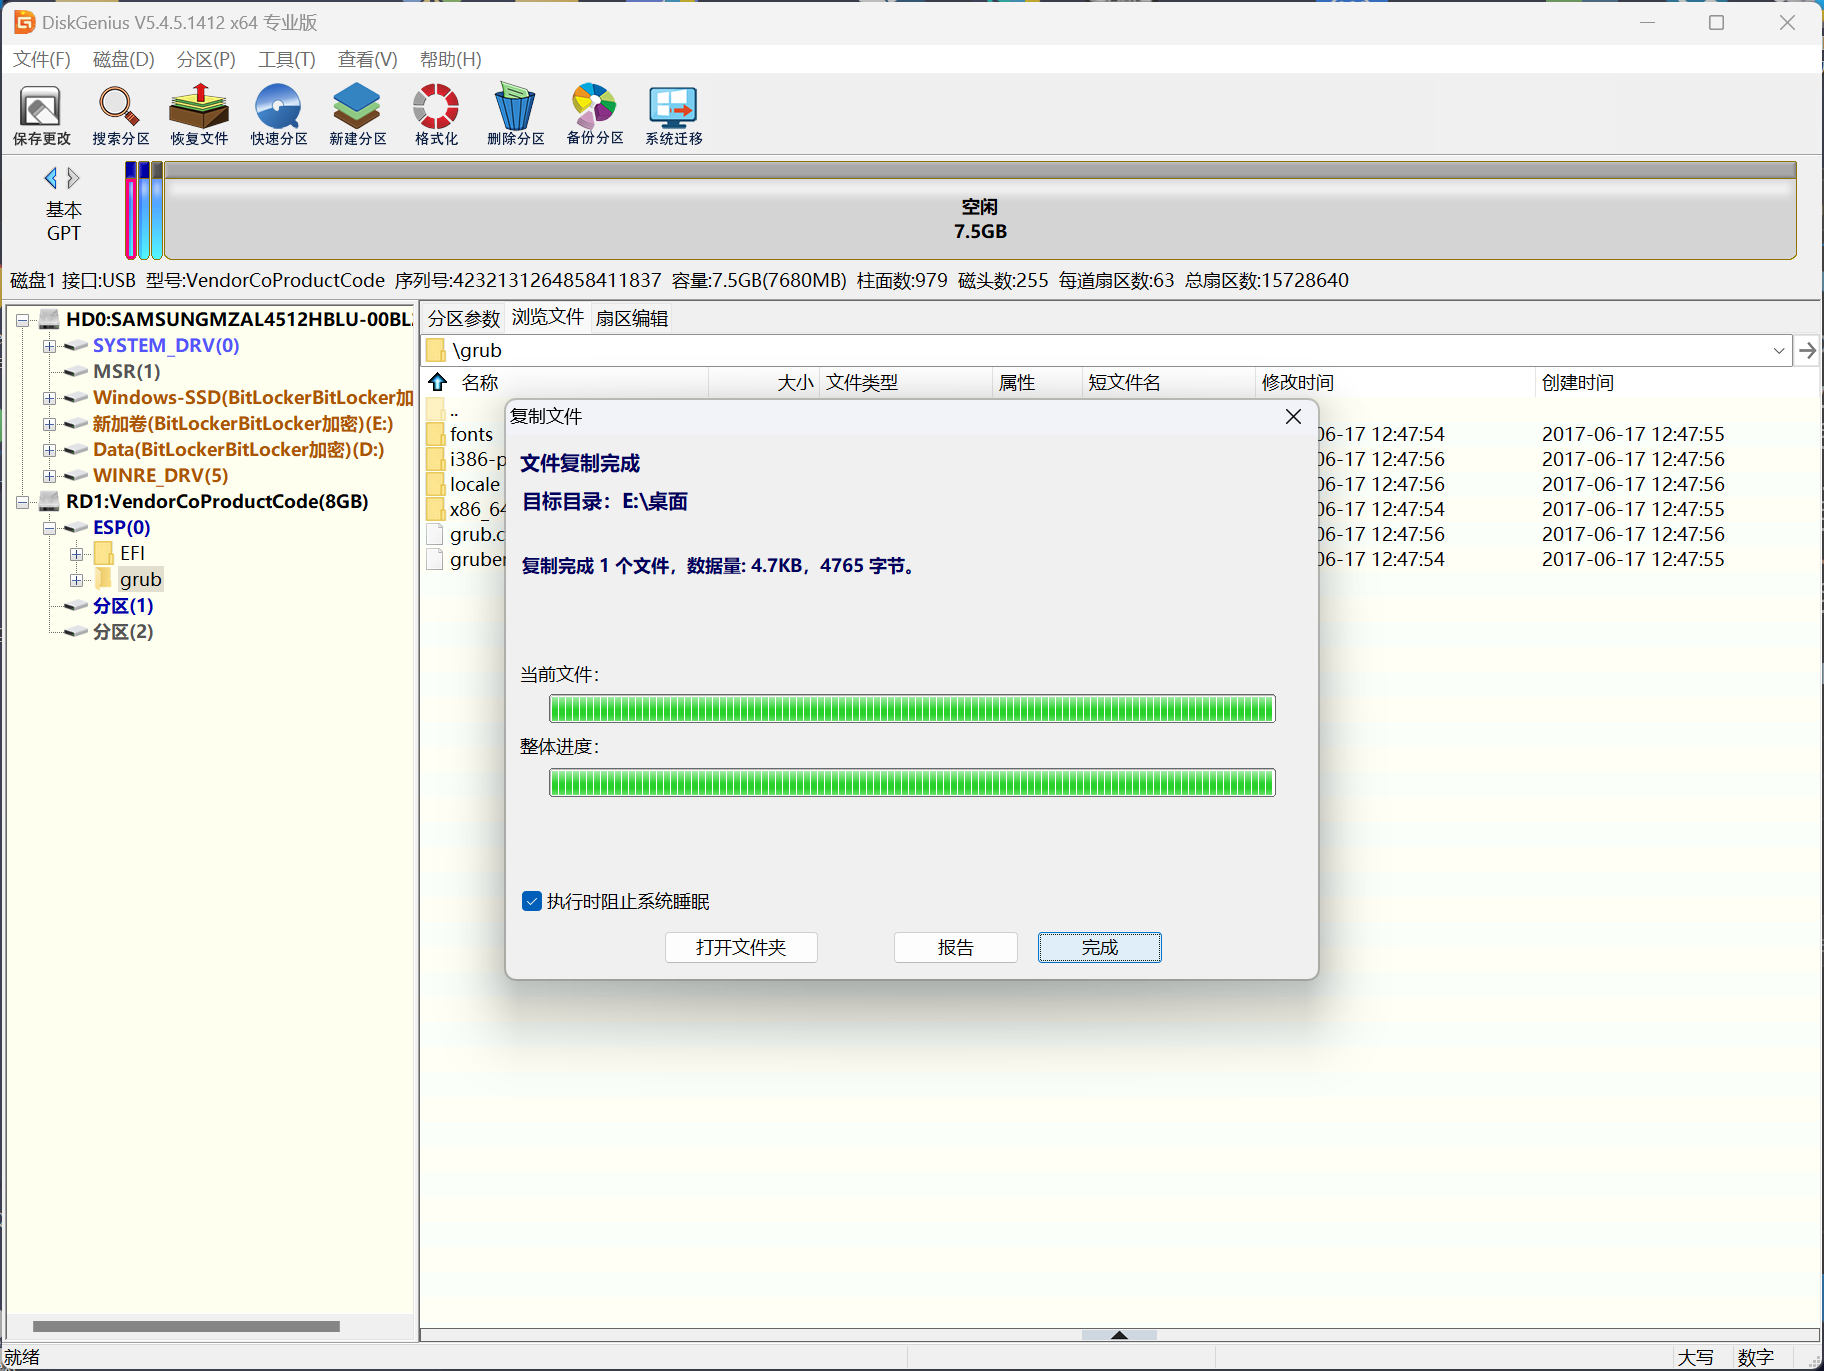The height and width of the screenshot is (1371, 1824).
Task: Click the 整体进度 progress bar
Action: [912, 782]
